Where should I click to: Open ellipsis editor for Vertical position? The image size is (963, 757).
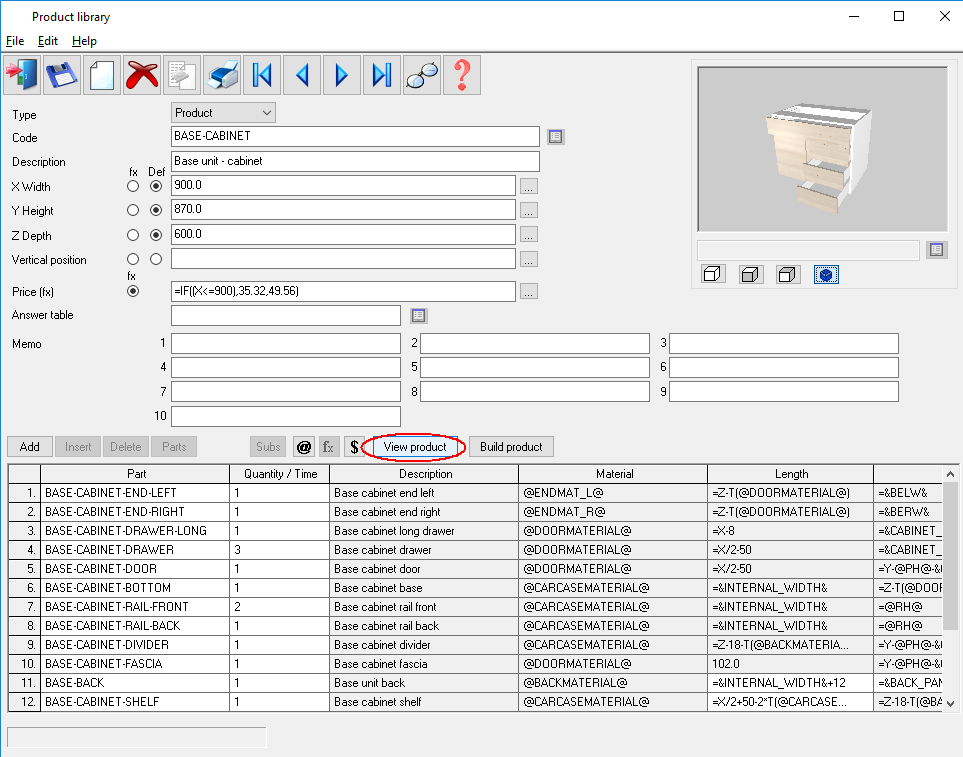[x=529, y=260]
